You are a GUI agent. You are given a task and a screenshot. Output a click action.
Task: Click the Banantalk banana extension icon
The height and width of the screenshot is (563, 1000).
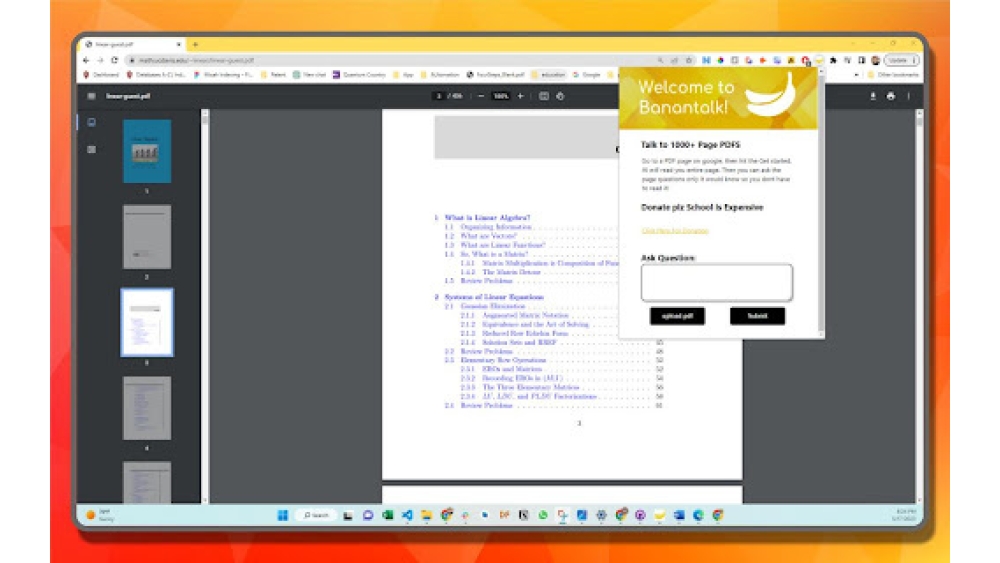[x=820, y=60]
